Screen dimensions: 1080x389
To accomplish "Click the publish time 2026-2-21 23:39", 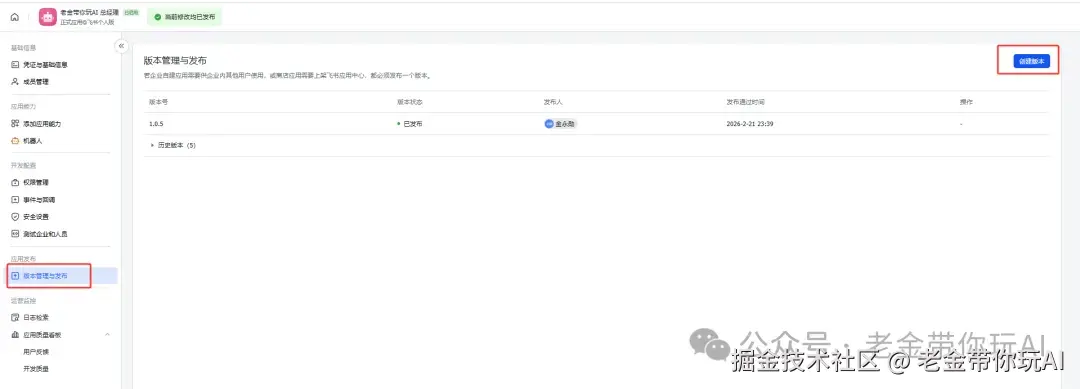I will coord(751,124).
